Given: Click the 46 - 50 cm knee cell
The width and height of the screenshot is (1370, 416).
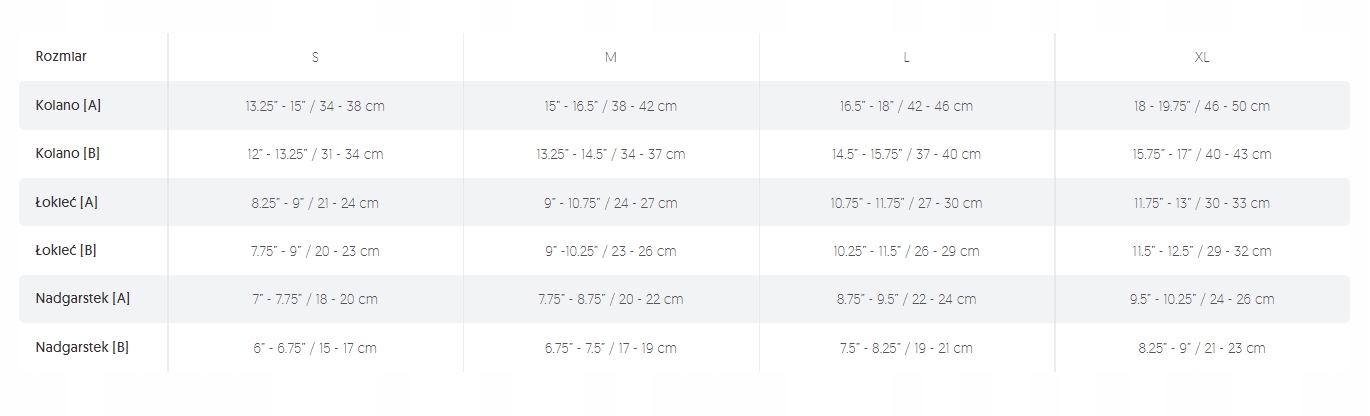Looking at the screenshot, I should point(1202,106).
